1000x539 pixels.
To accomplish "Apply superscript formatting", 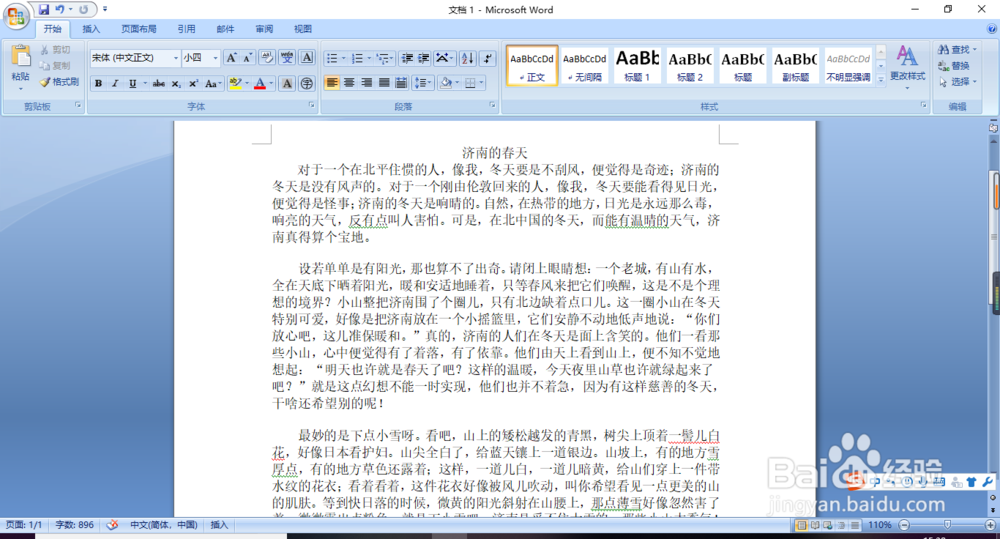I will click(x=193, y=84).
